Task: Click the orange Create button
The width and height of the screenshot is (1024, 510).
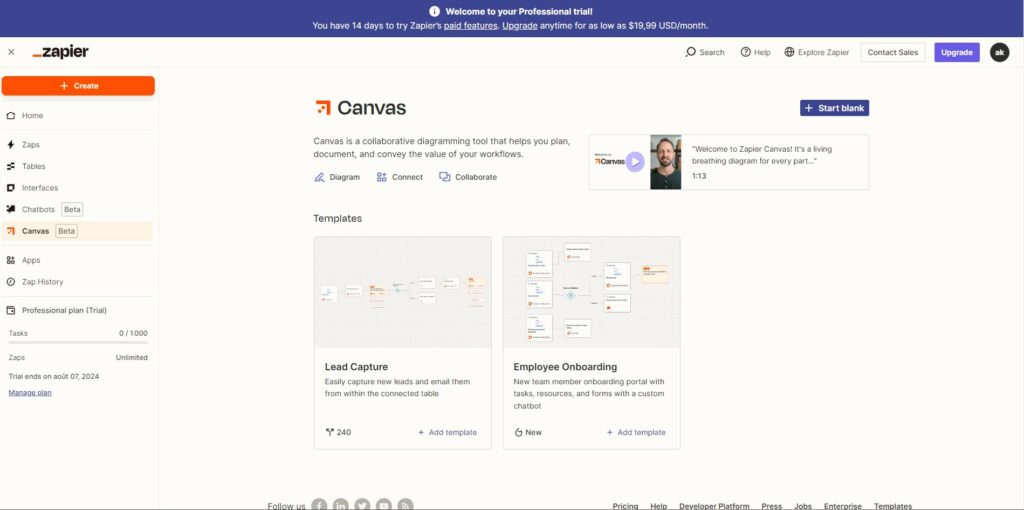Action: point(78,86)
